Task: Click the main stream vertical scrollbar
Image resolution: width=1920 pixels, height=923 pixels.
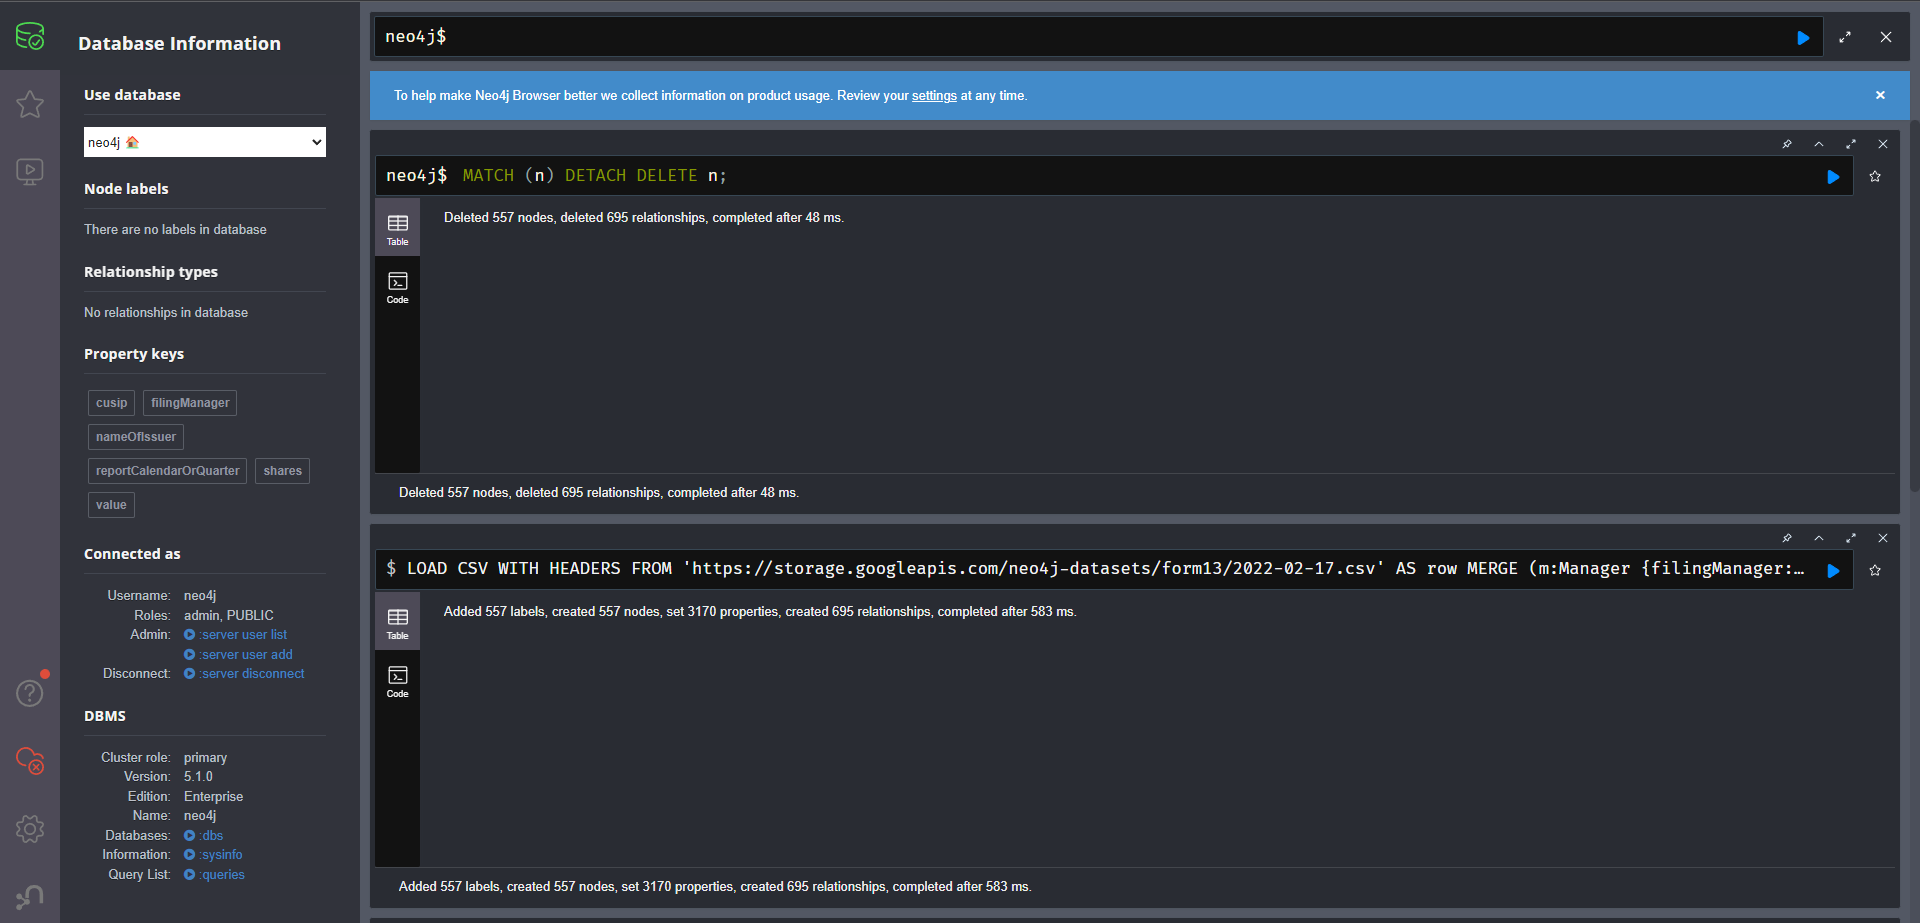Action: [x=1914, y=306]
